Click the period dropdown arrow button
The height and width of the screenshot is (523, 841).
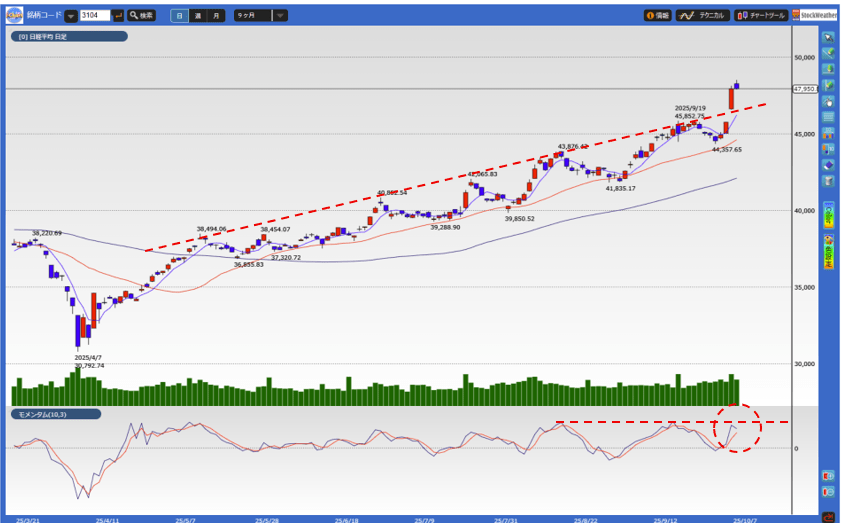click(x=280, y=16)
